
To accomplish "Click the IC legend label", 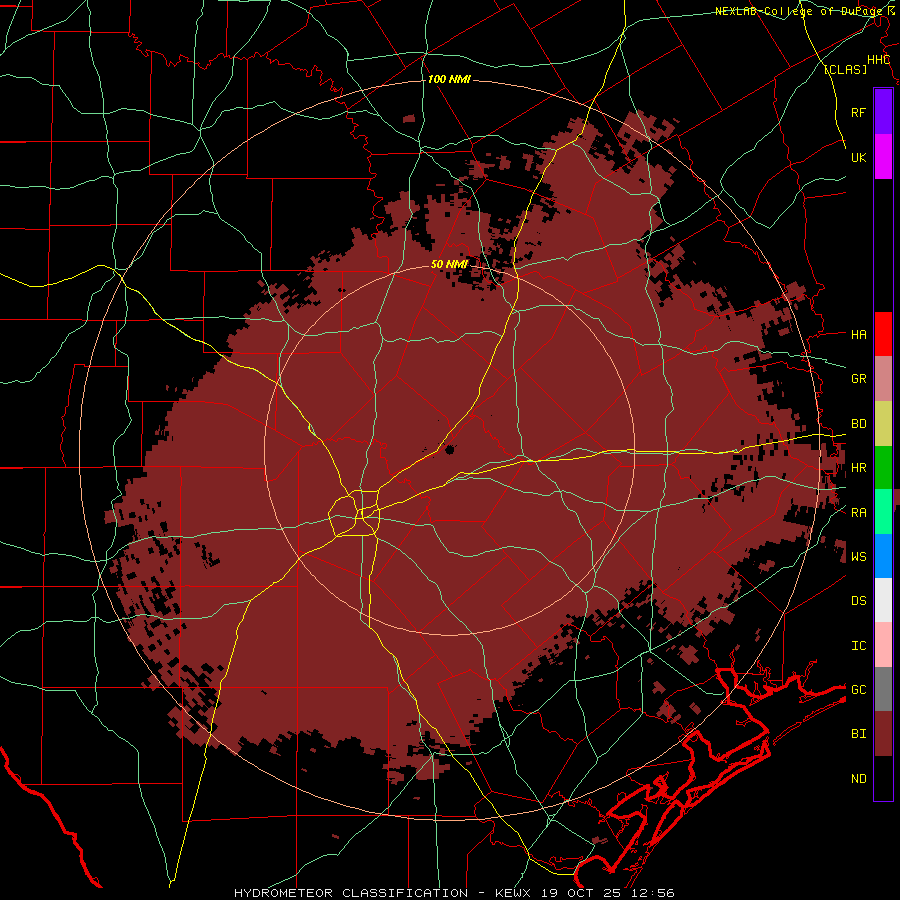I will 859,646.
